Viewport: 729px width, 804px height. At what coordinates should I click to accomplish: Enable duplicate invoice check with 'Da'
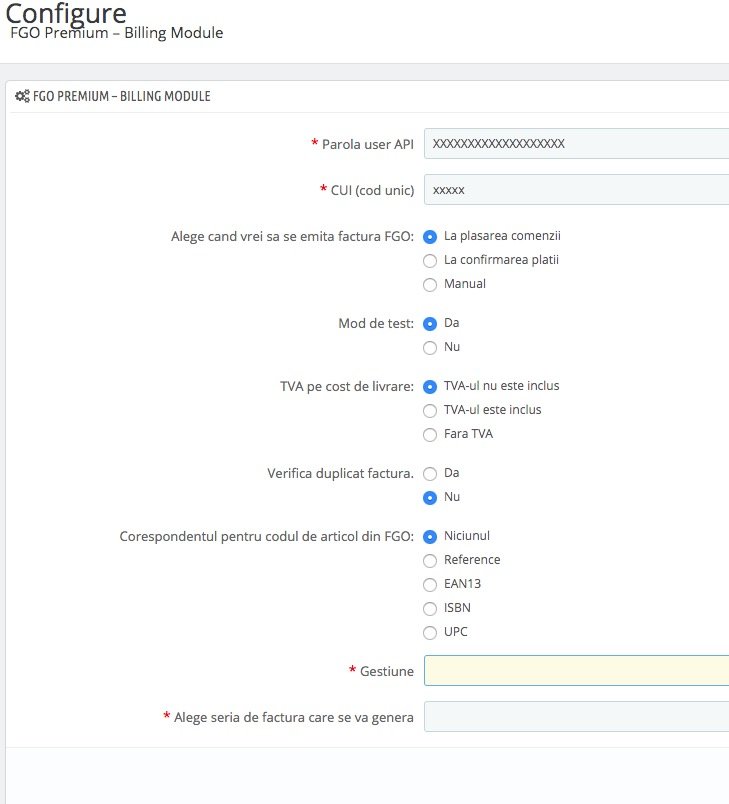point(430,474)
